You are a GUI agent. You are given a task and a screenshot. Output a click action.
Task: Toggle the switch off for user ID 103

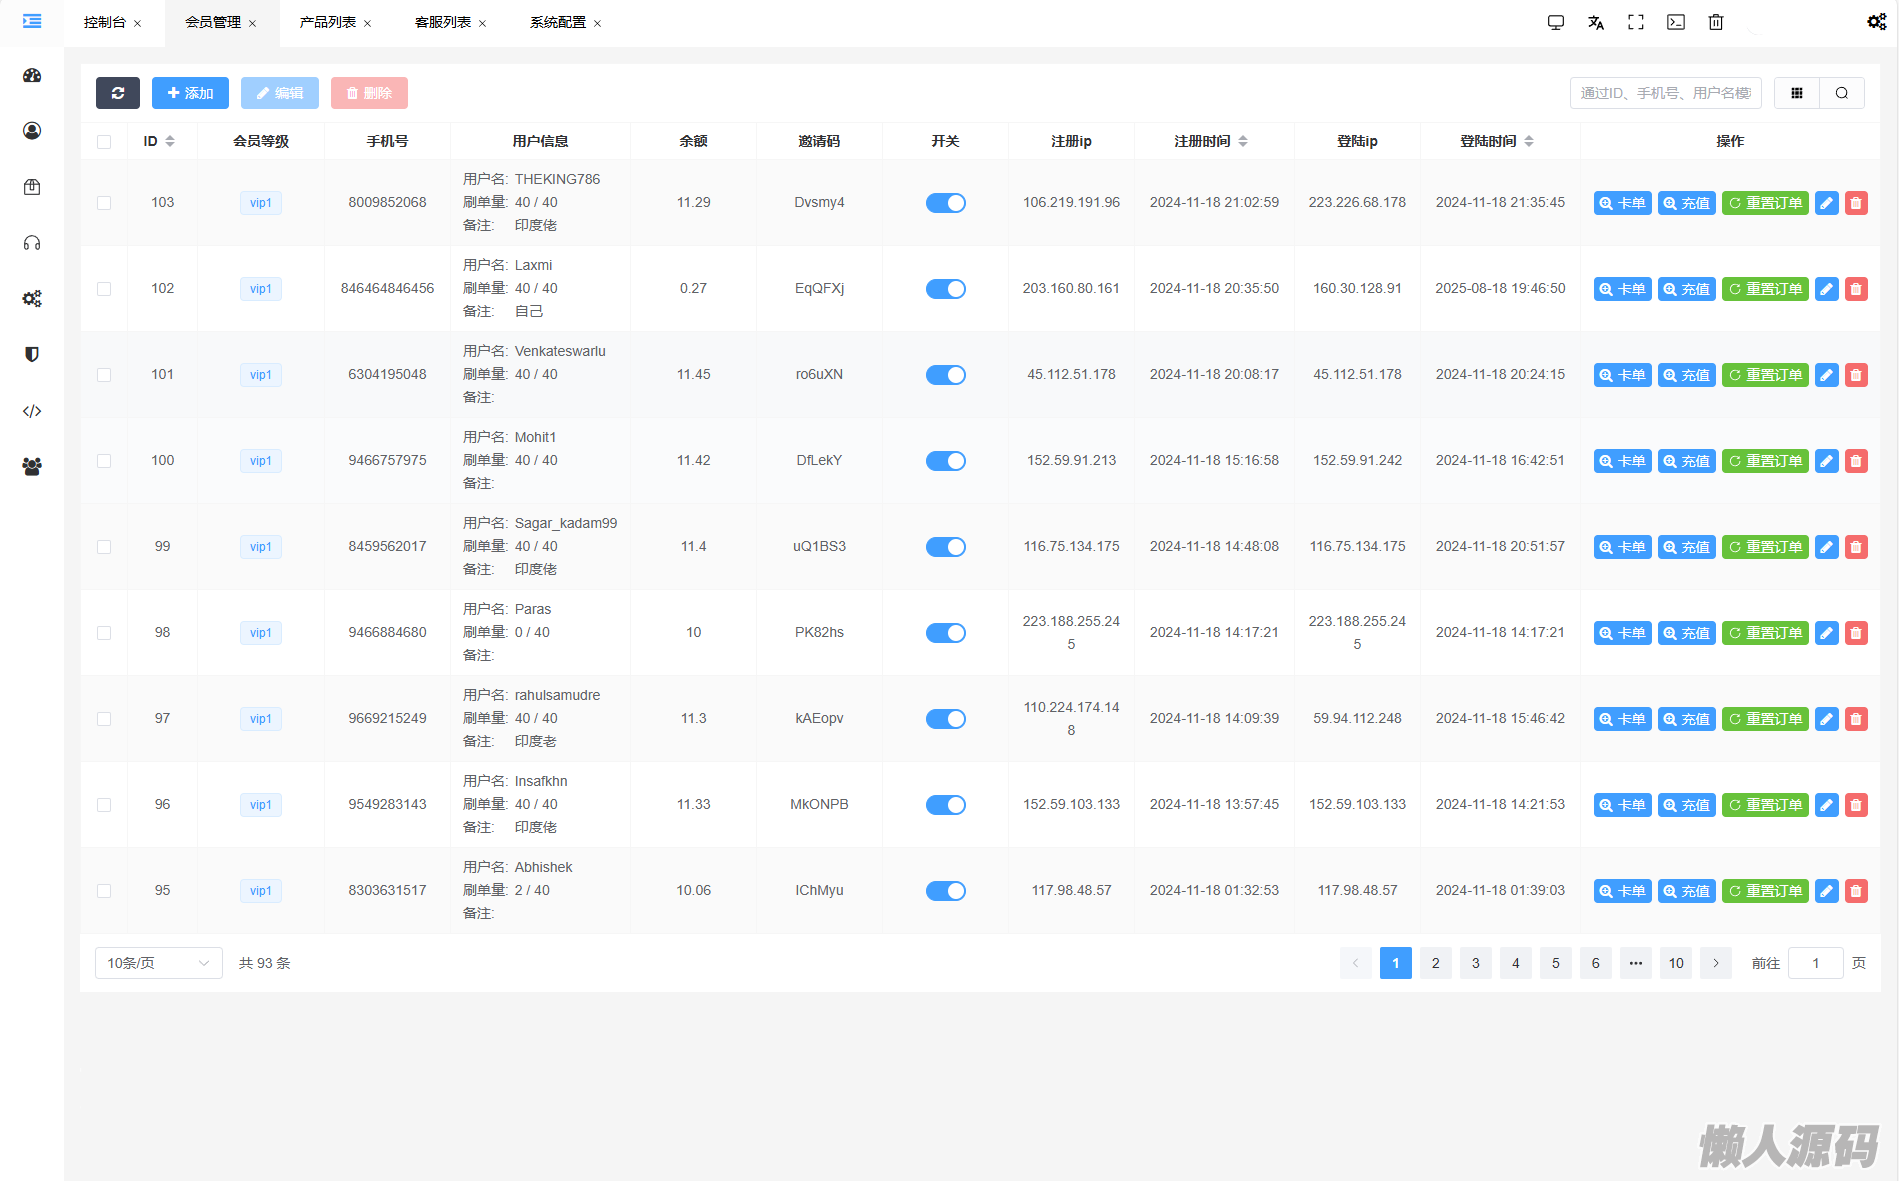coord(945,203)
